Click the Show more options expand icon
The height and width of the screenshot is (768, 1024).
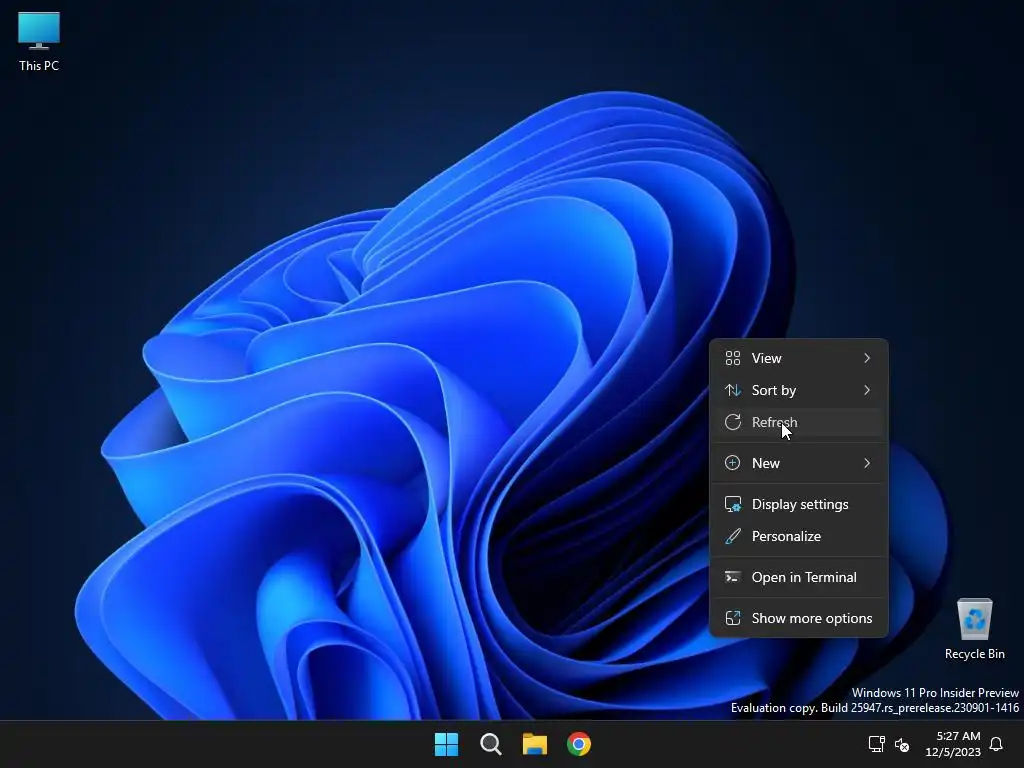pos(733,618)
